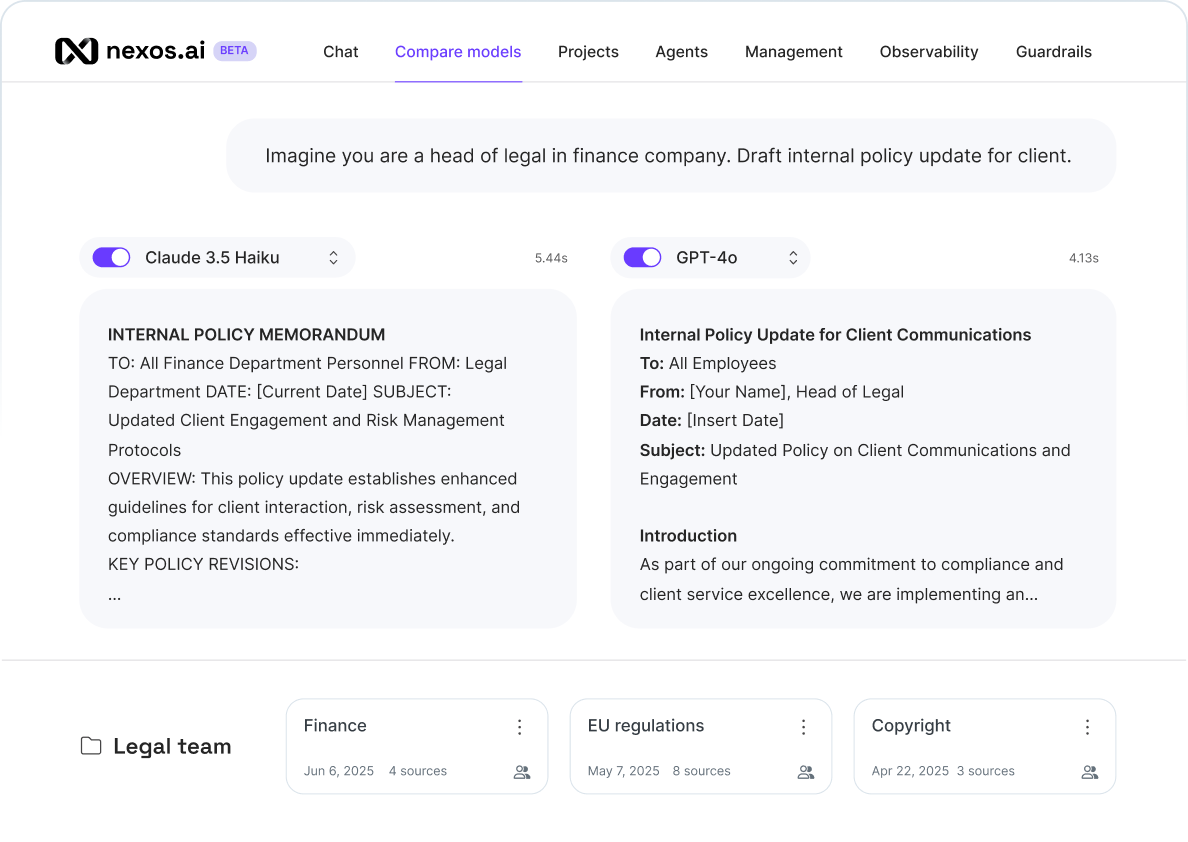The height and width of the screenshot is (842, 1188).
Task: Go to the Projects tab
Action: (x=588, y=52)
